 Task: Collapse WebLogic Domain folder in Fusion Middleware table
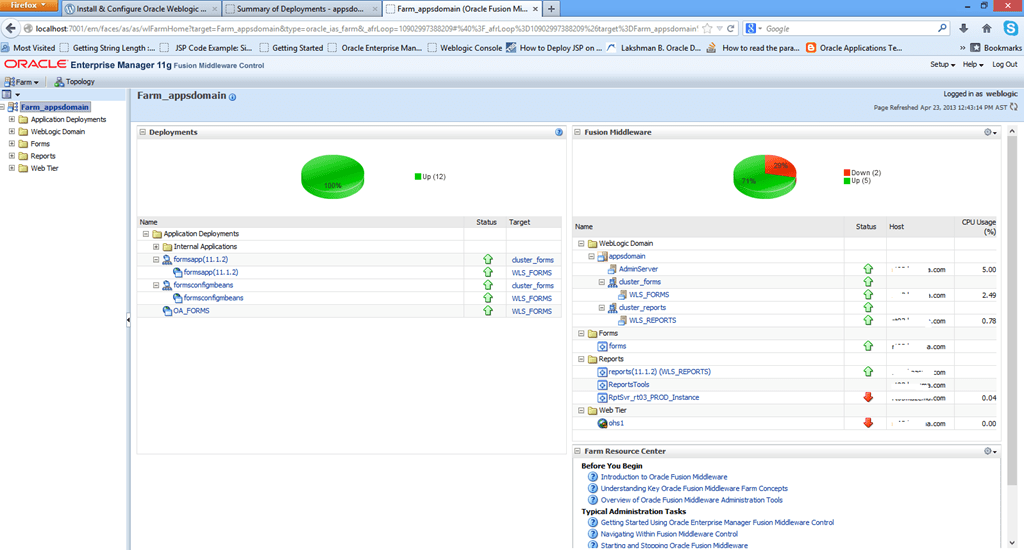tap(581, 244)
